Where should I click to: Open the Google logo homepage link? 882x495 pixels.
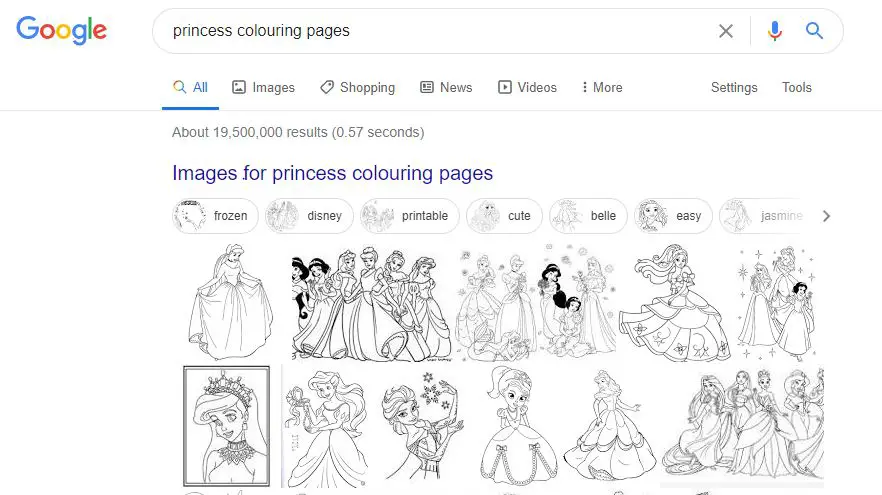coord(61,30)
